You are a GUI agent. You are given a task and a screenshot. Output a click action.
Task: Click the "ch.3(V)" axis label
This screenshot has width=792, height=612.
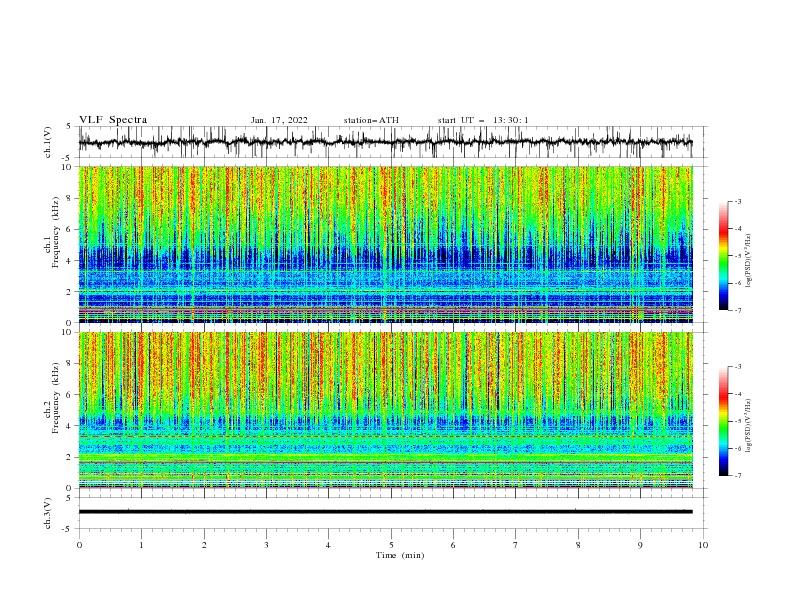click(x=48, y=513)
